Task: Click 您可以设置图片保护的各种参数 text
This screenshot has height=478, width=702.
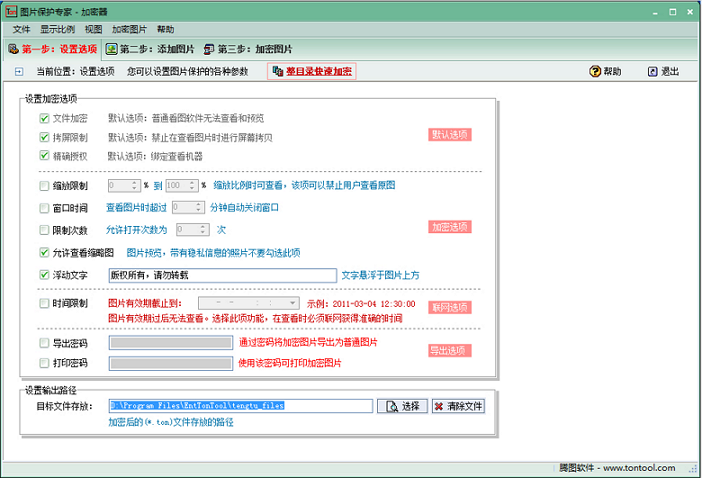Action: pyautogui.click(x=188, y=72)
